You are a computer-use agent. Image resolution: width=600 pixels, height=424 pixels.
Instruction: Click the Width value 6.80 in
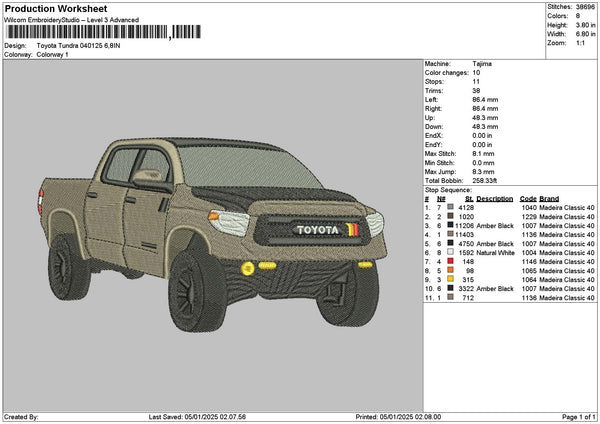point(585,34)
